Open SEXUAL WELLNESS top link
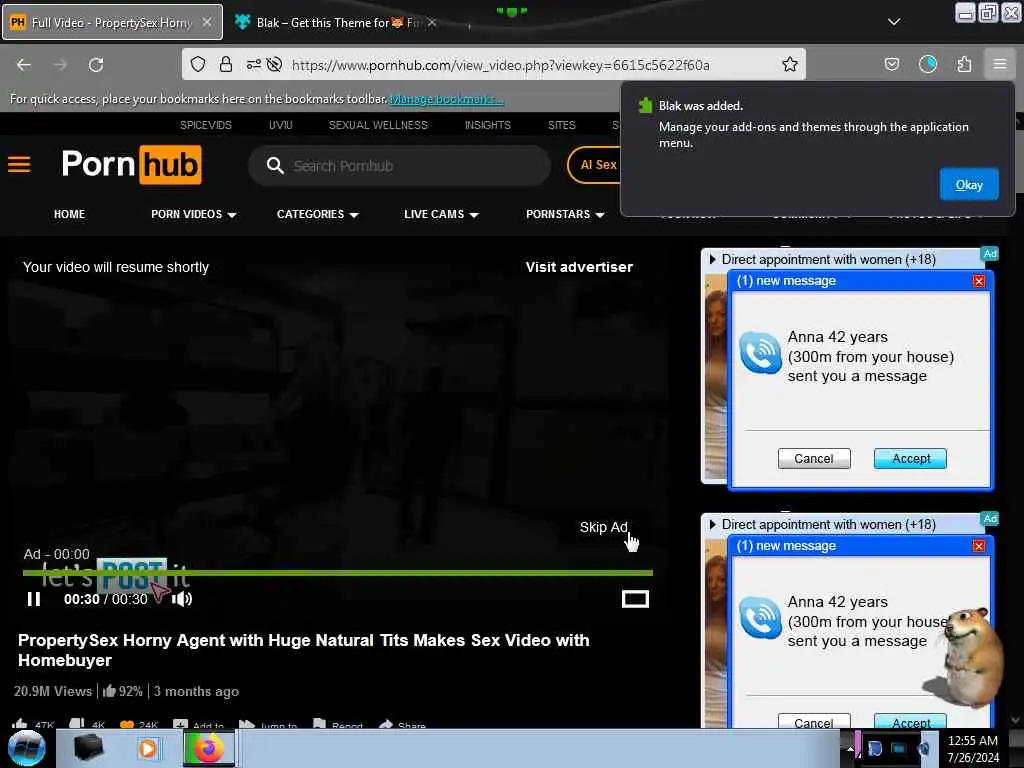Viewport: 1024px width, 768px height. 378,125
